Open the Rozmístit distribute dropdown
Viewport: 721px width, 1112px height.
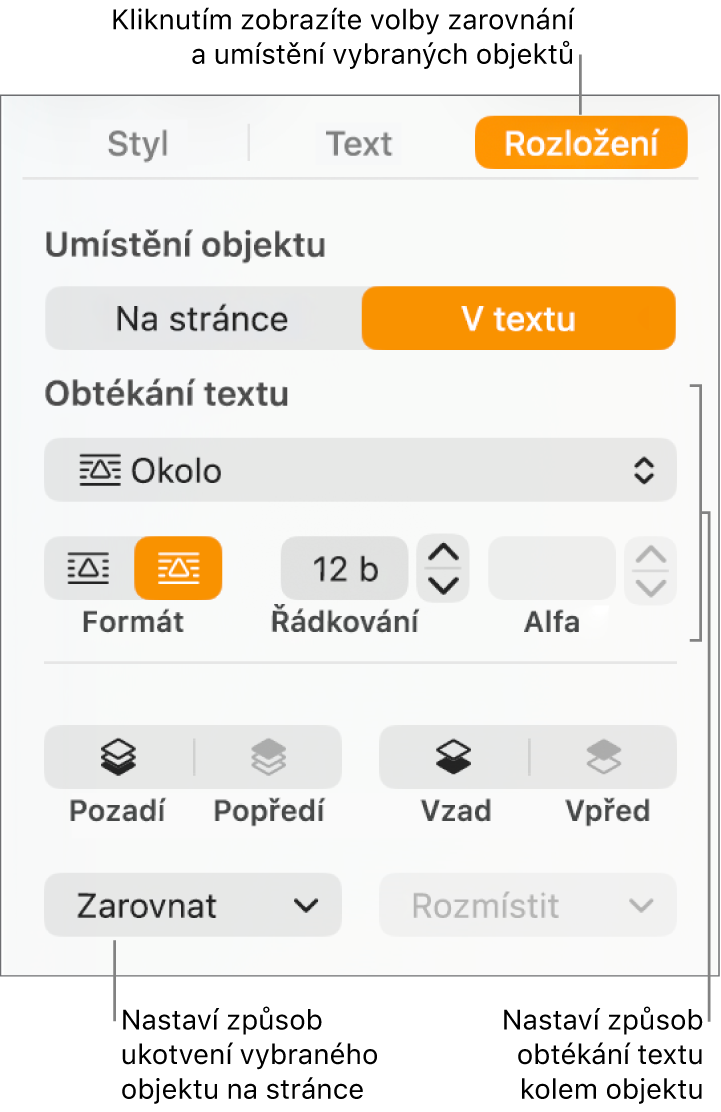tap(528, 905)
